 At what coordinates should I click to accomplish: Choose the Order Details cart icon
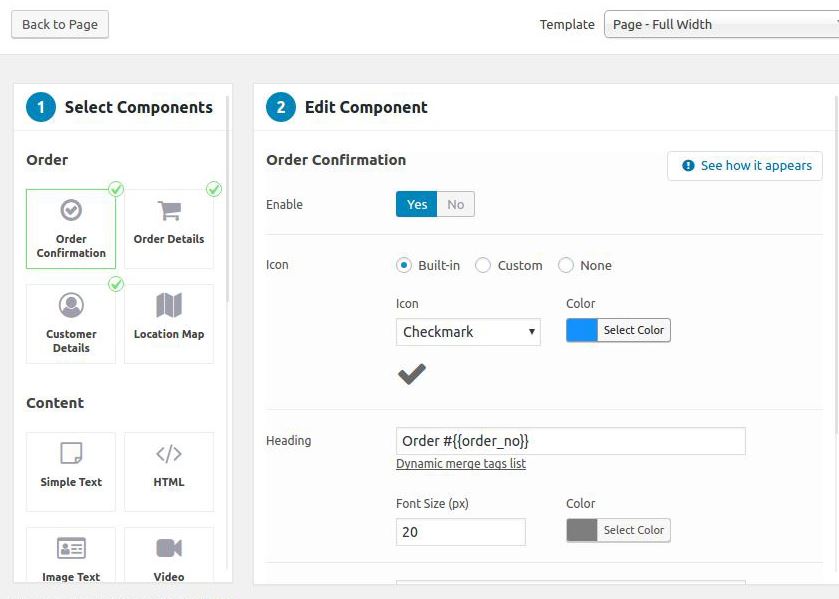tap(169, 211)
